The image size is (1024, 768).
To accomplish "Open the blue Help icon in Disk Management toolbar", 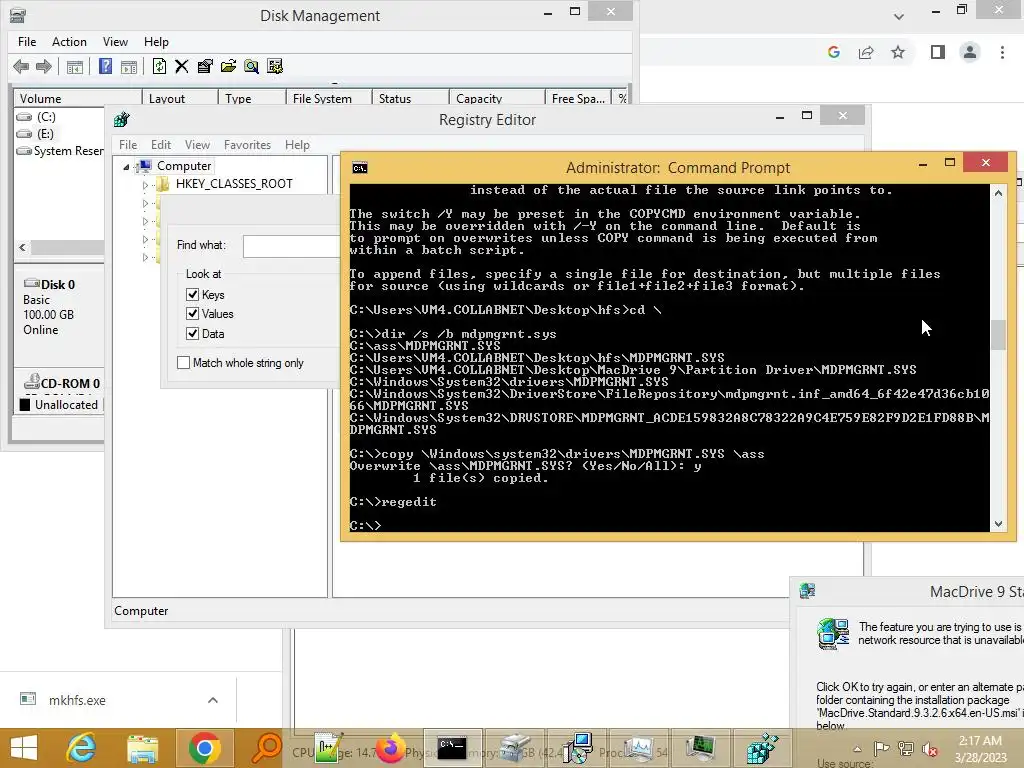I will coord(105,66).
